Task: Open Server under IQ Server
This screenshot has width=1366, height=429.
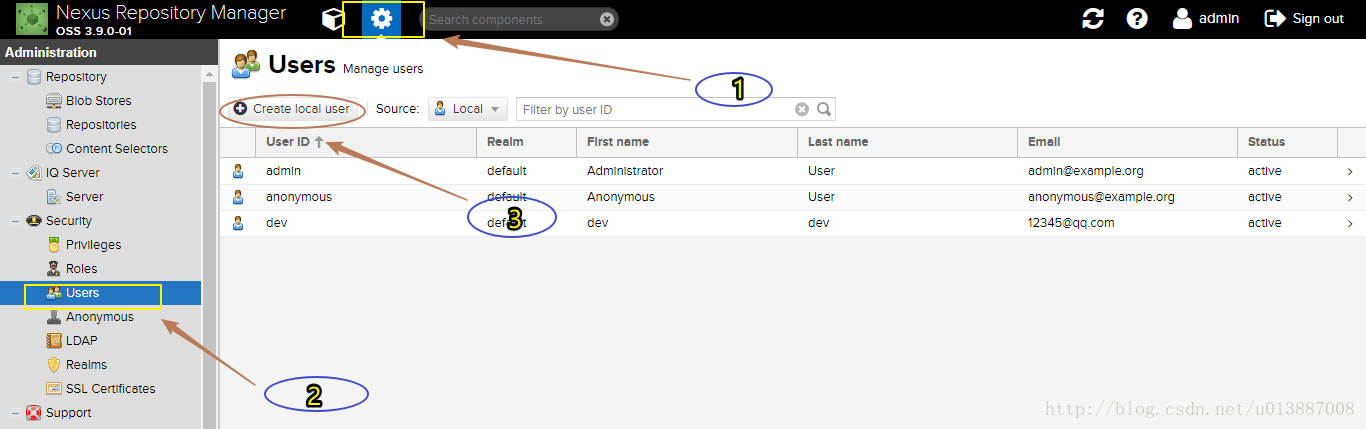Action: pyautogui.click(x=84, y=197)
